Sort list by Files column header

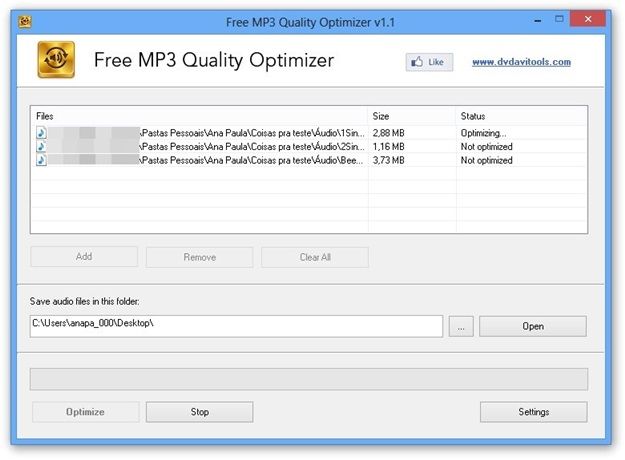[x=199, y=116]
